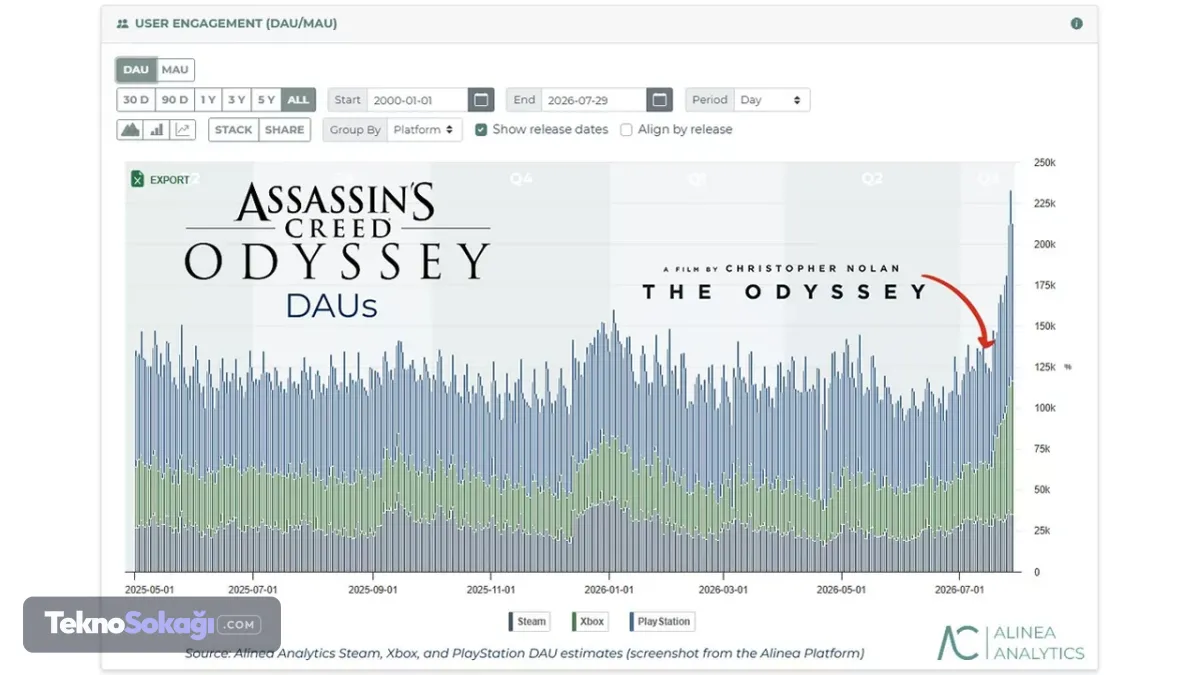The height and width of the screenshot is (675, 1200).
Task: Edit the End date field 2026-07-29
Action: (594, 100)
